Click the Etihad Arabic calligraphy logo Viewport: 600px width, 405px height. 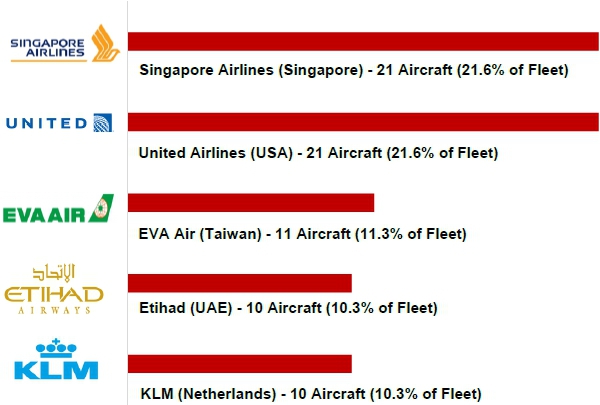(x=54, y=272)
